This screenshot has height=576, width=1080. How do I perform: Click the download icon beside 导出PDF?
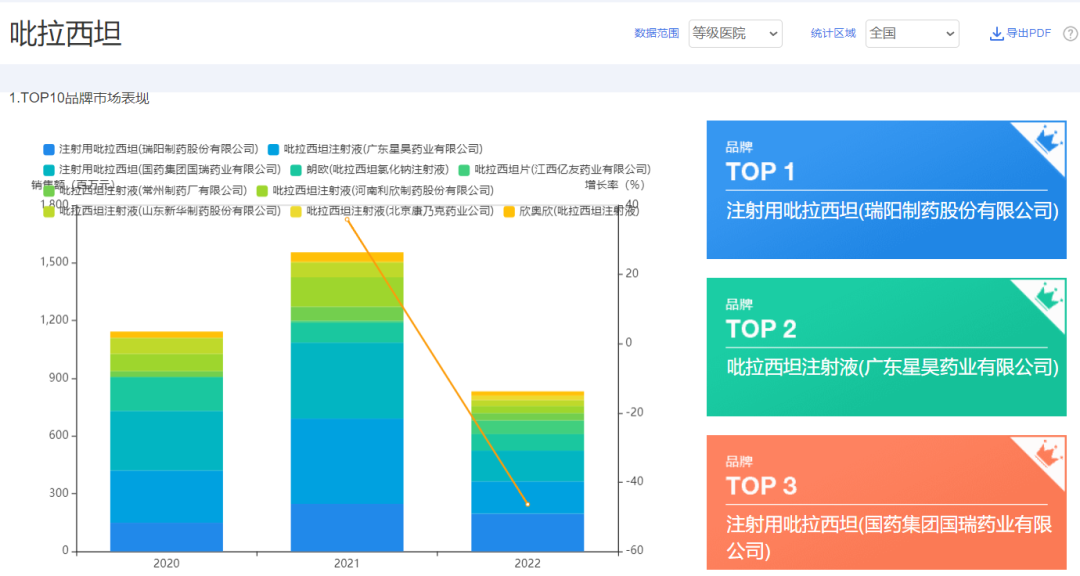996,34
